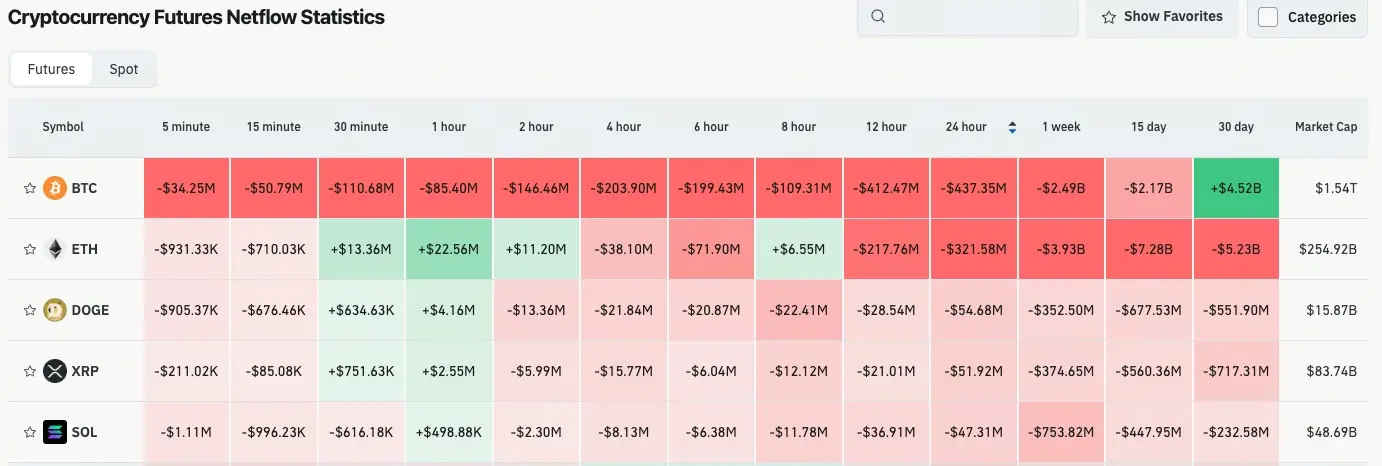1382x466 pixels.
Task: Sort by the 1 hour column
Action: coord(449,127)
